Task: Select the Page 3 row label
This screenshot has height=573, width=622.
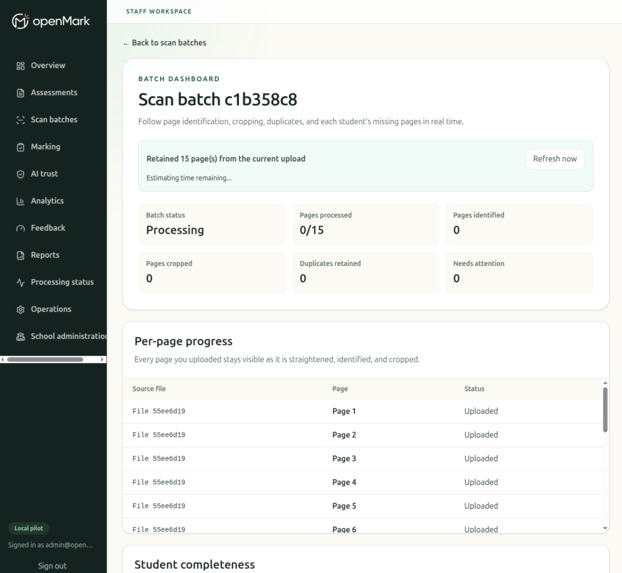Action: point(344,459)
